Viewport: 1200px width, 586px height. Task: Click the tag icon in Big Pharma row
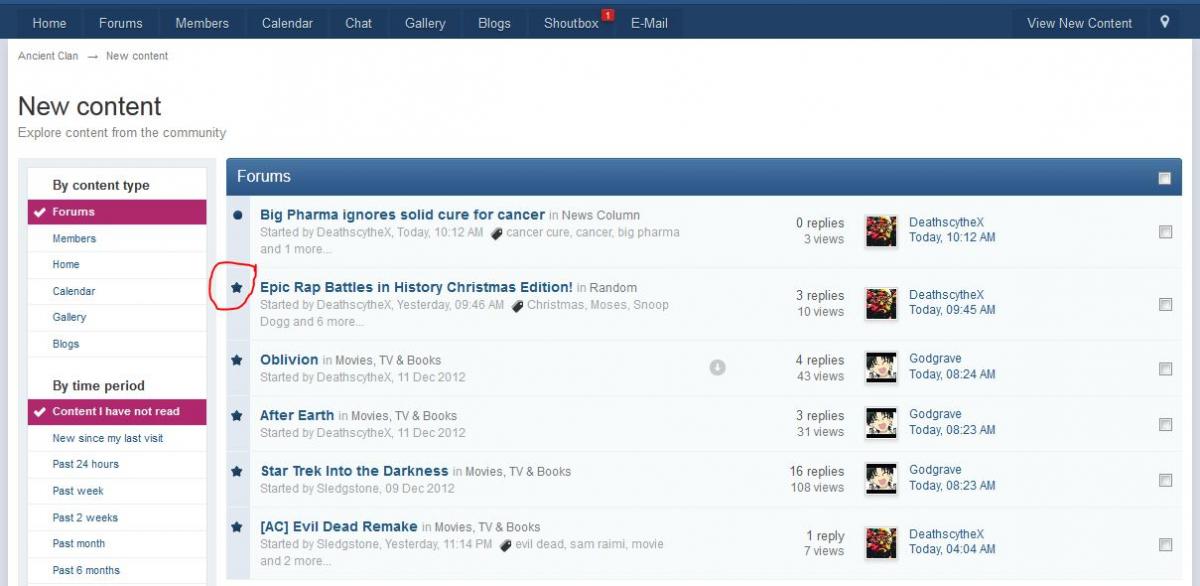coord(496,233)
